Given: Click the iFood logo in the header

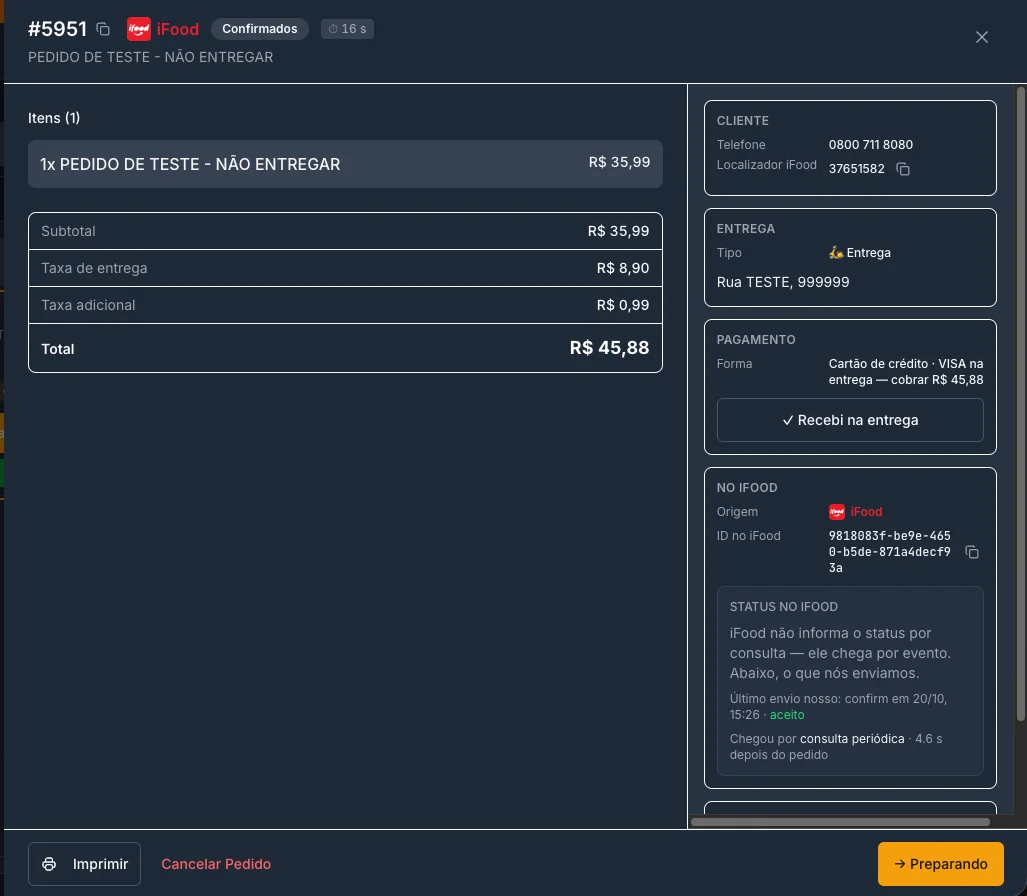Looking at the screenshot, I should (138, 29).
